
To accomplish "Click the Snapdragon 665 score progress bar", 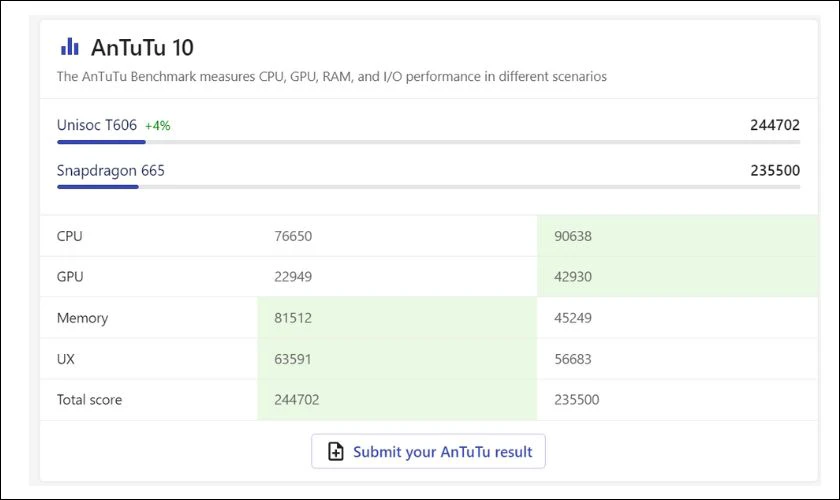I will [428, 187].
